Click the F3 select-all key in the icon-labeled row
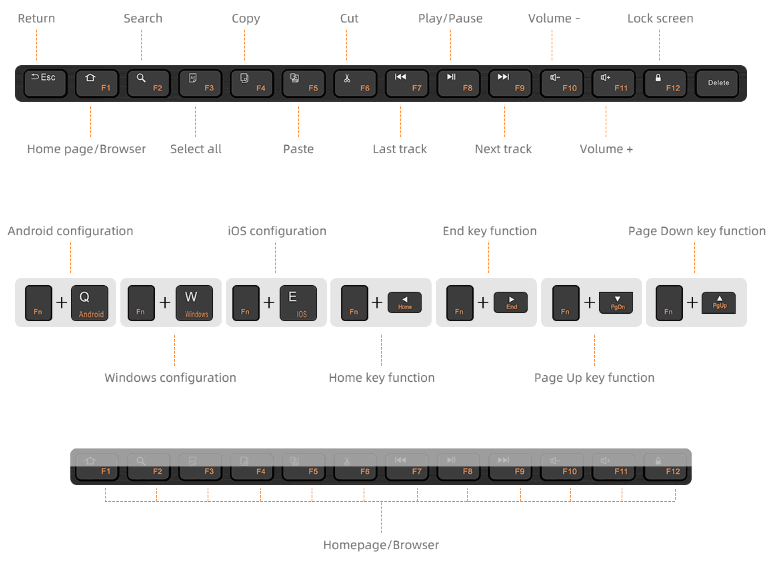The width and height of the screenshot is (779, 573). [200, 83]
